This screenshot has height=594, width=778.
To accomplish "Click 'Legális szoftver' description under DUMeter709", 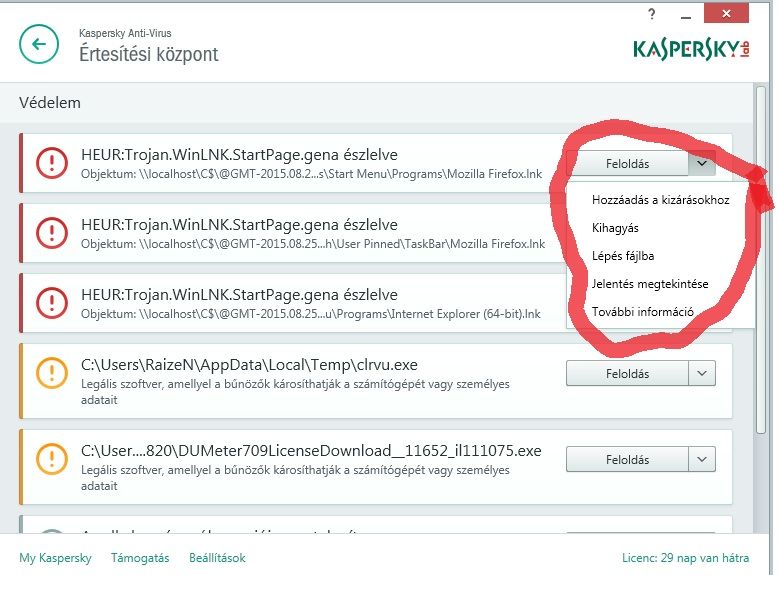I will click(295, 477).
